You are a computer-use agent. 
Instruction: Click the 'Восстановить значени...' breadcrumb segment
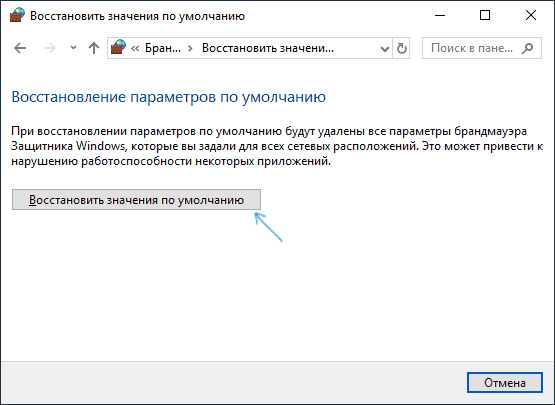268,48
